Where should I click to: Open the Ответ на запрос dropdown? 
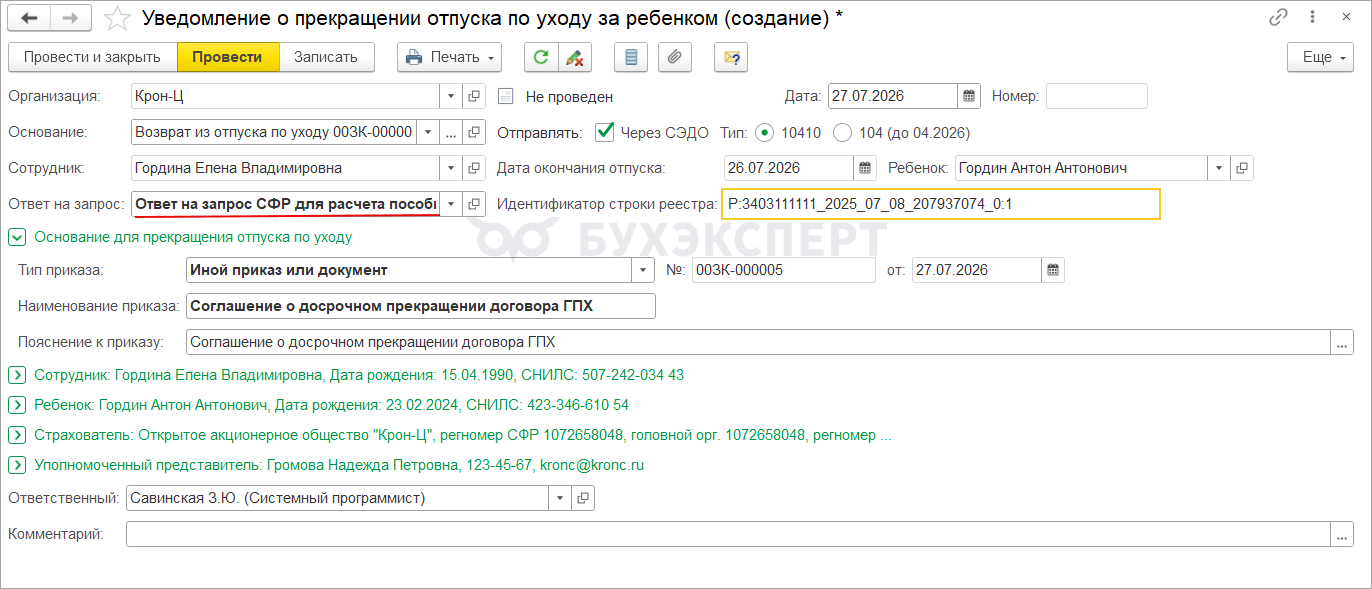click(x=451, y=204)
